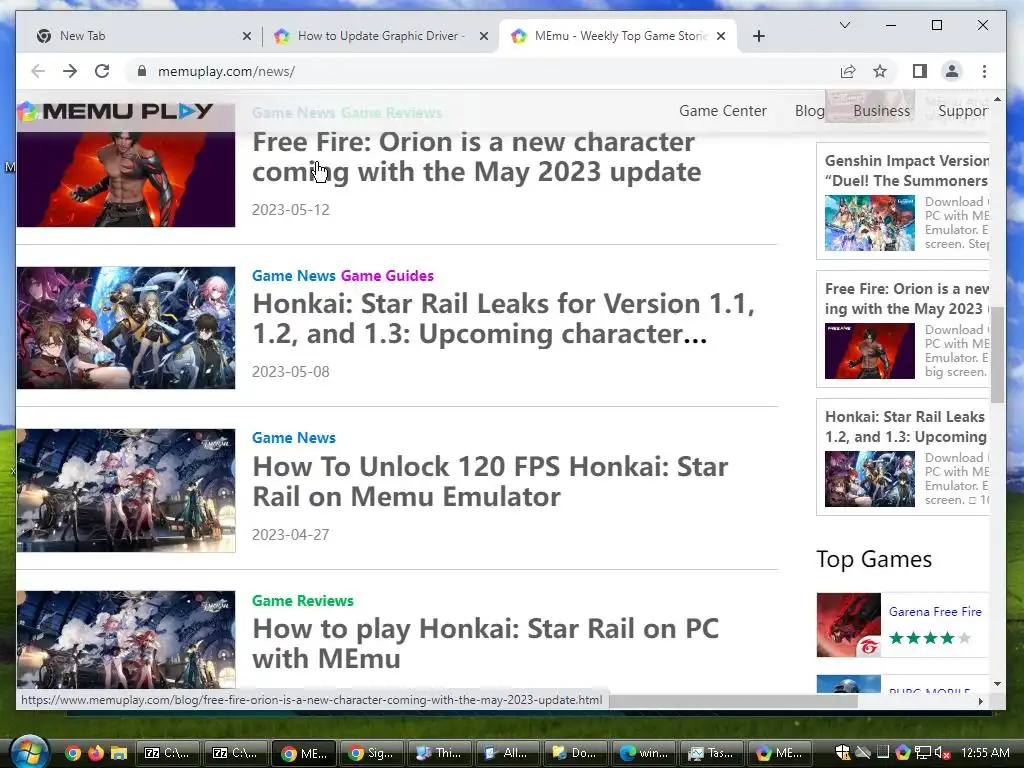Switch to the Do... folder taskbar window

click(575, 754)
